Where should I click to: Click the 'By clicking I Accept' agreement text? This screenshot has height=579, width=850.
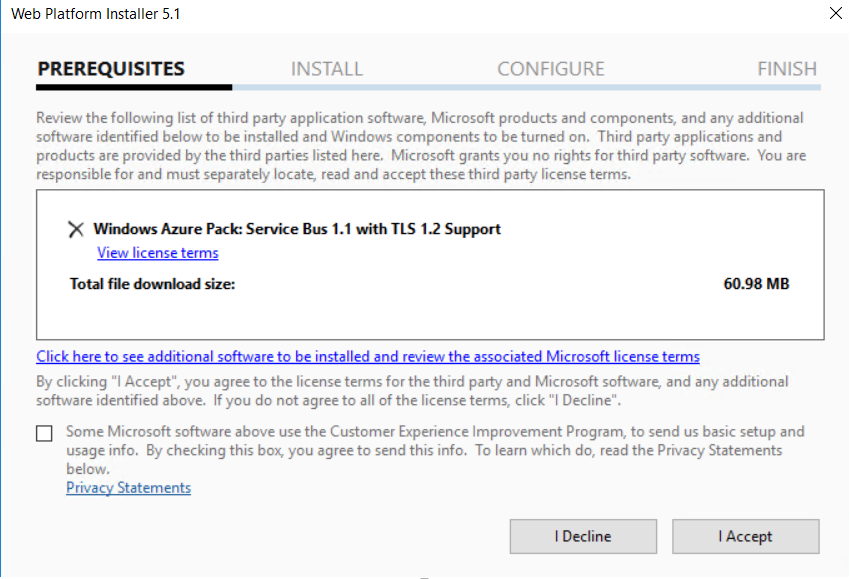click(412, 390)
